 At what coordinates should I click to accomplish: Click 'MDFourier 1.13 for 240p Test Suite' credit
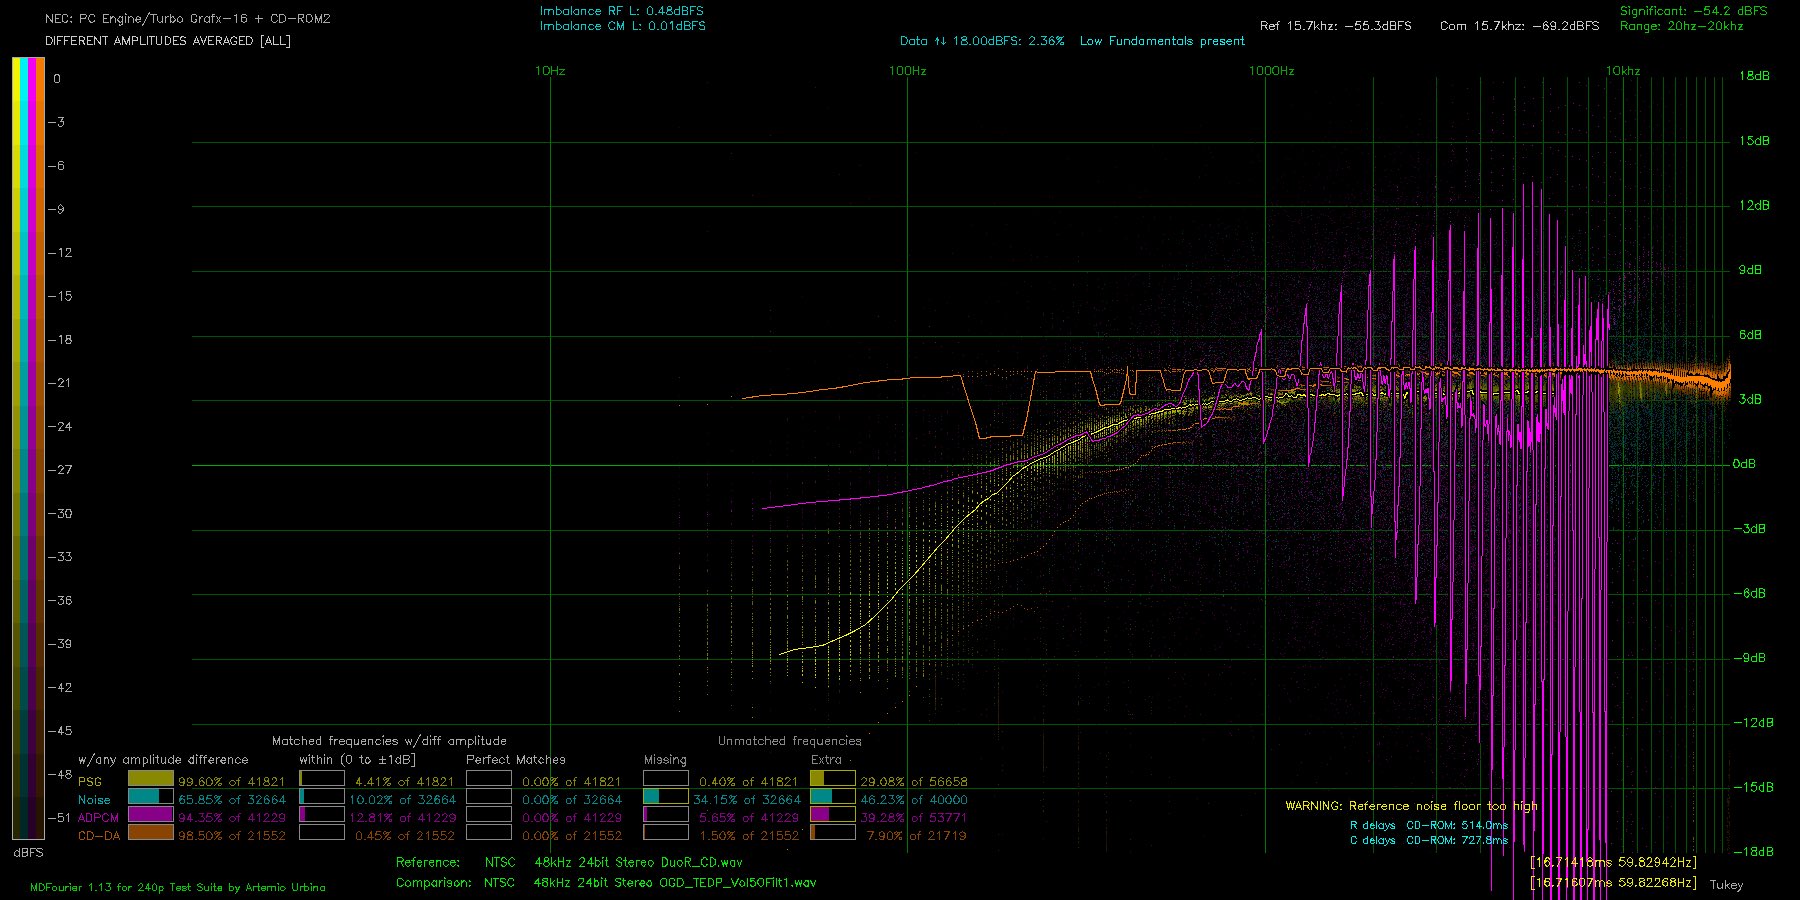click(x=178, y=887)
